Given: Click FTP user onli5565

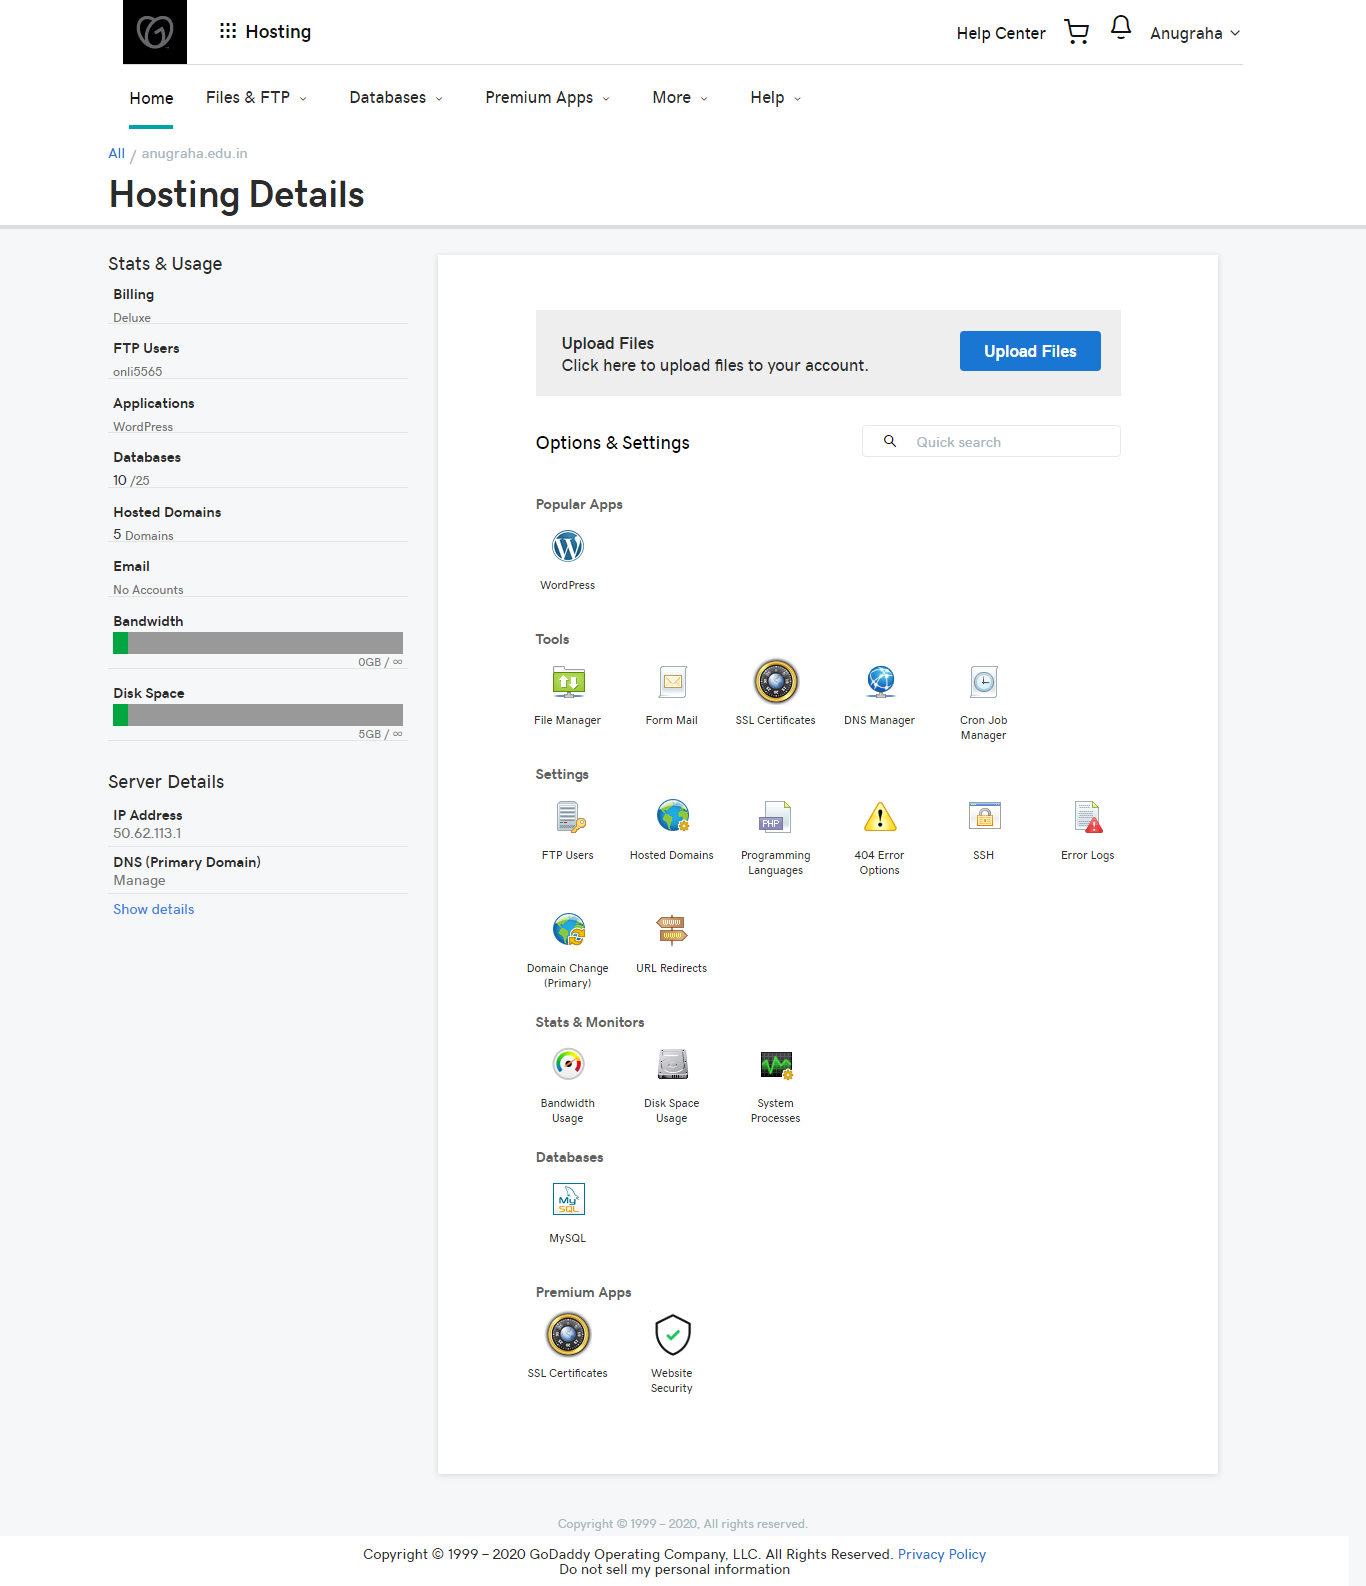Looking at the screenshot, I should click(x=137, y=371).
